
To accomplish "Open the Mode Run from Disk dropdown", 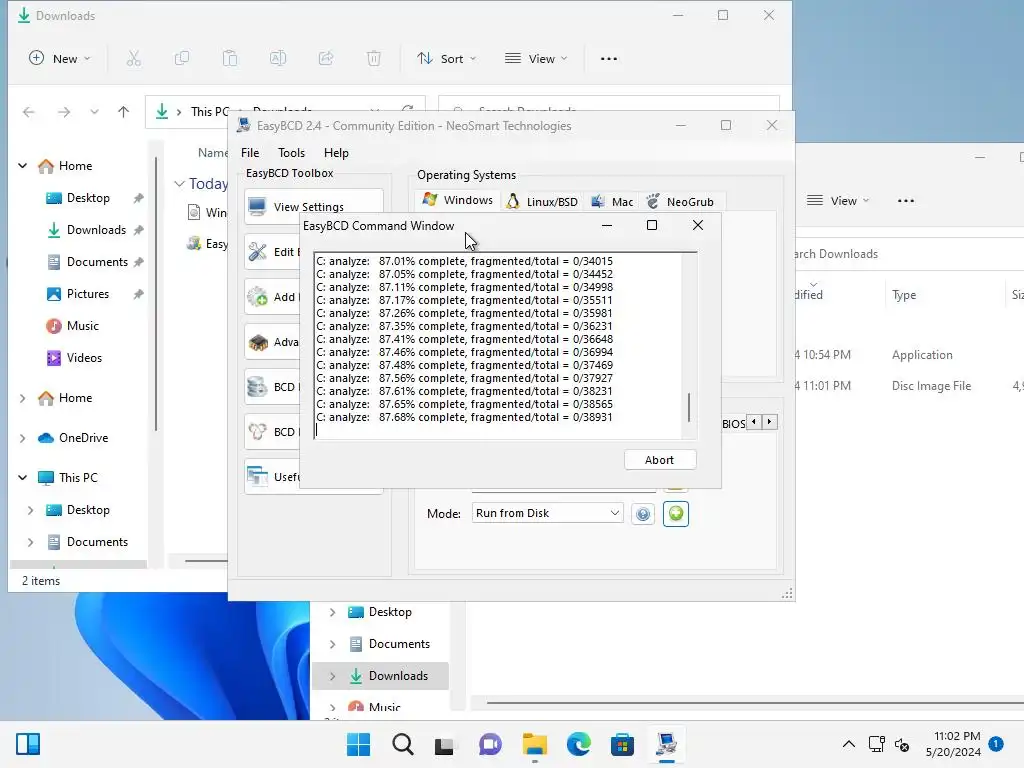I will pyautogui.click(x=547, y=513).
